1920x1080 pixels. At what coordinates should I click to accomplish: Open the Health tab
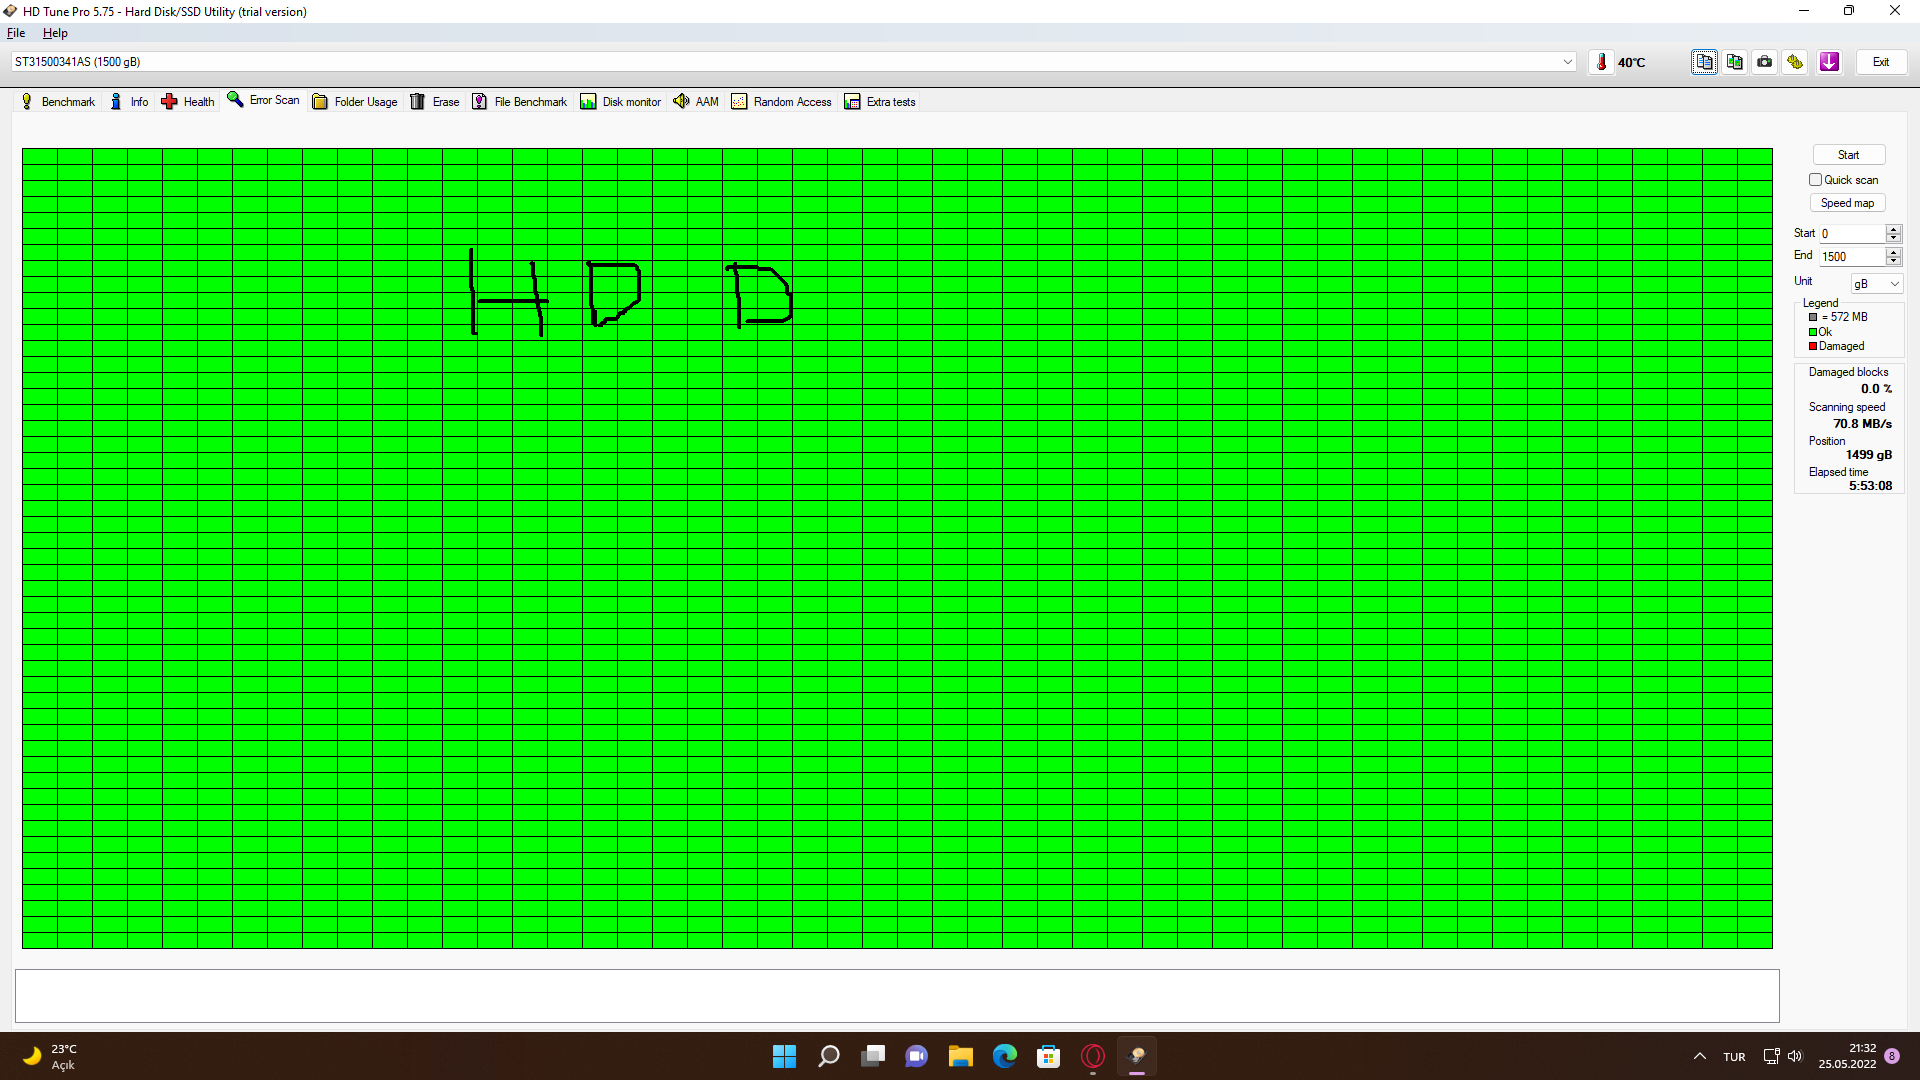point(188,102)
